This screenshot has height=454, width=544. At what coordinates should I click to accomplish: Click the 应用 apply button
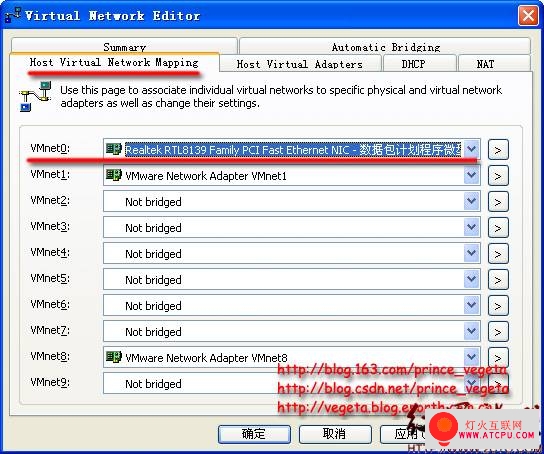click(404, 434)
